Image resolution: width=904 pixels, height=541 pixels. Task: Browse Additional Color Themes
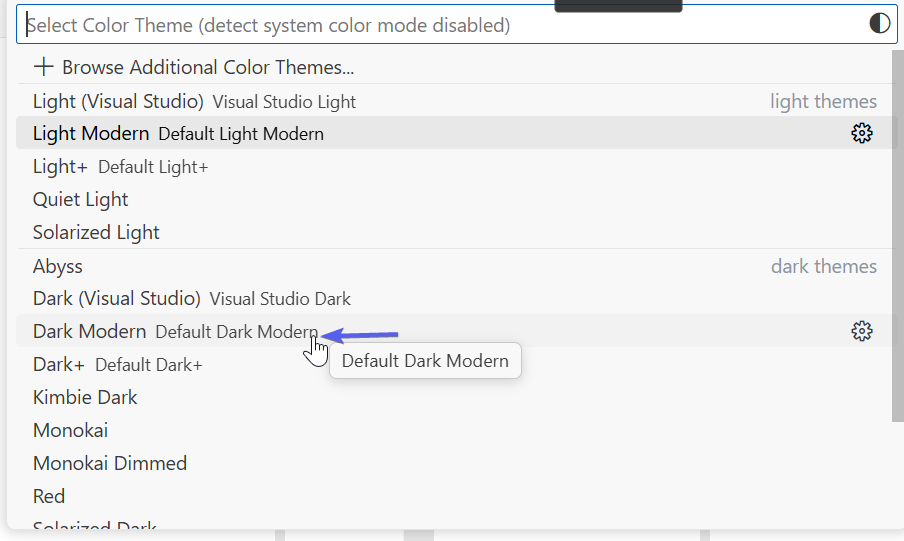point(207,67)
